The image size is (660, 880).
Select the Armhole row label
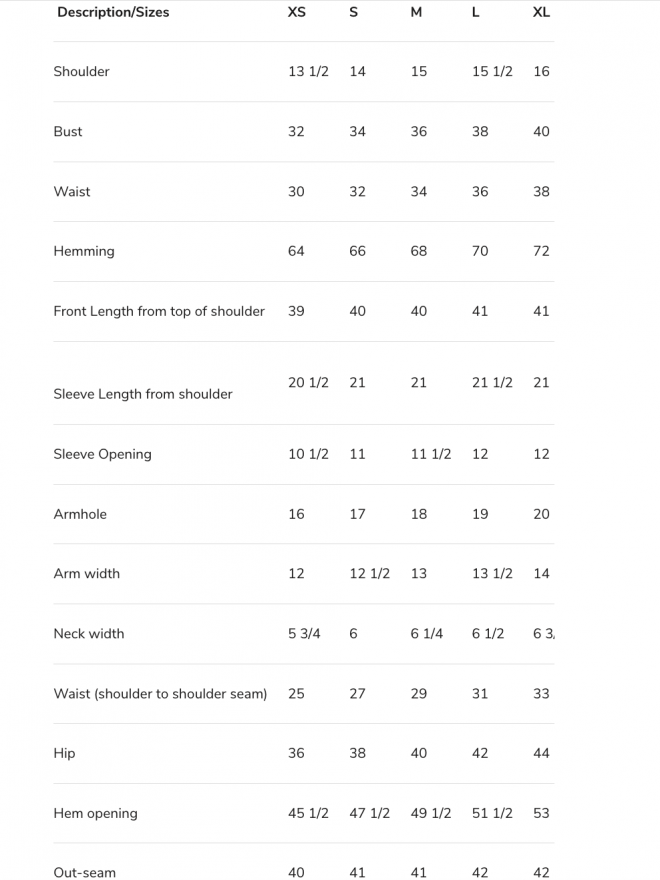(x=80, y=514)
